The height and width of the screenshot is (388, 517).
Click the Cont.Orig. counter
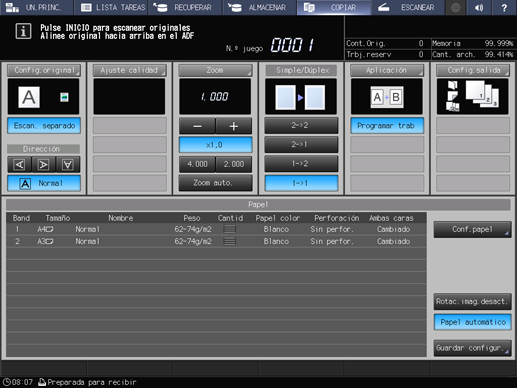click(x=385, y=43)
